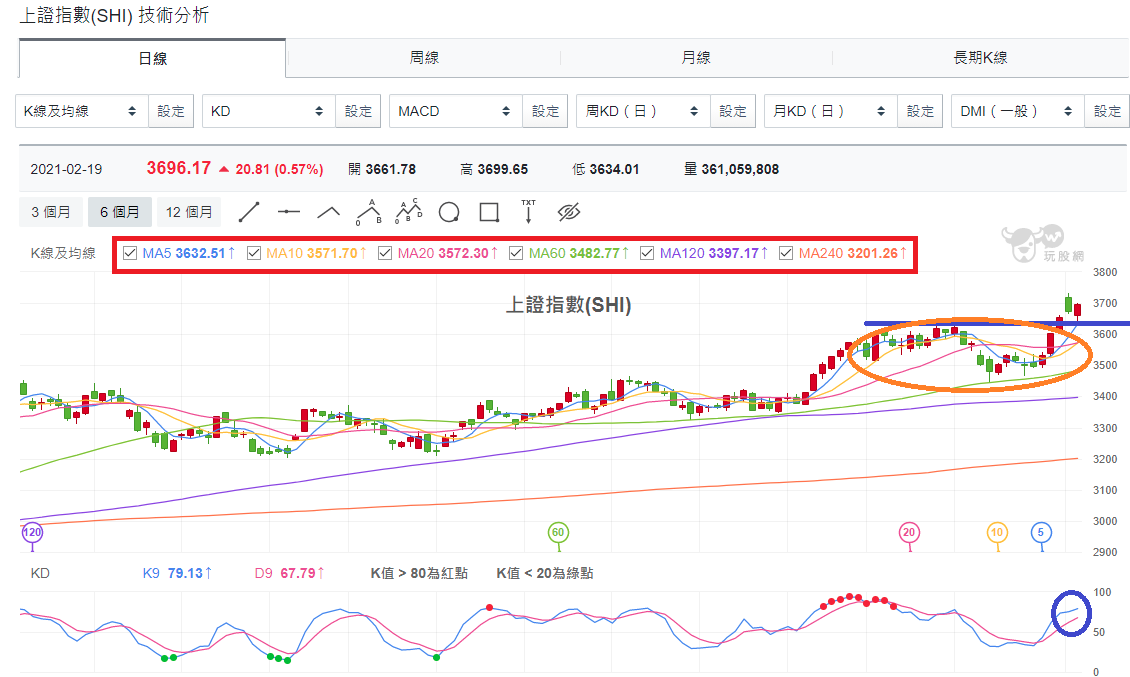Click the MA20 marker on chart timeline
Viewport: 1130px width, 677px height.
pyautogui.click(x=909, y=533)
